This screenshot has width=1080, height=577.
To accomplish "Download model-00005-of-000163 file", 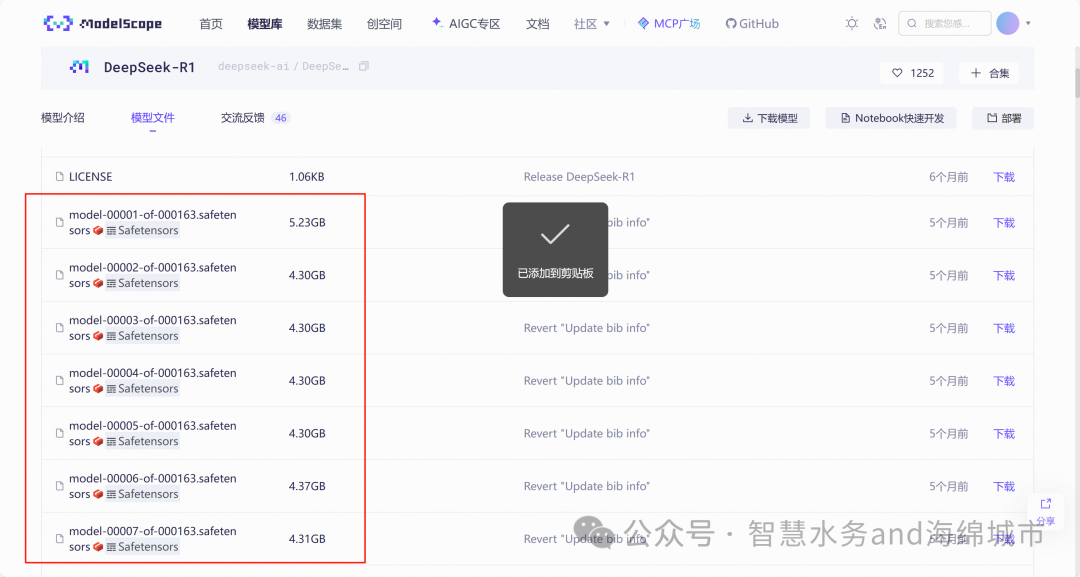I will tap(1004, 434).
